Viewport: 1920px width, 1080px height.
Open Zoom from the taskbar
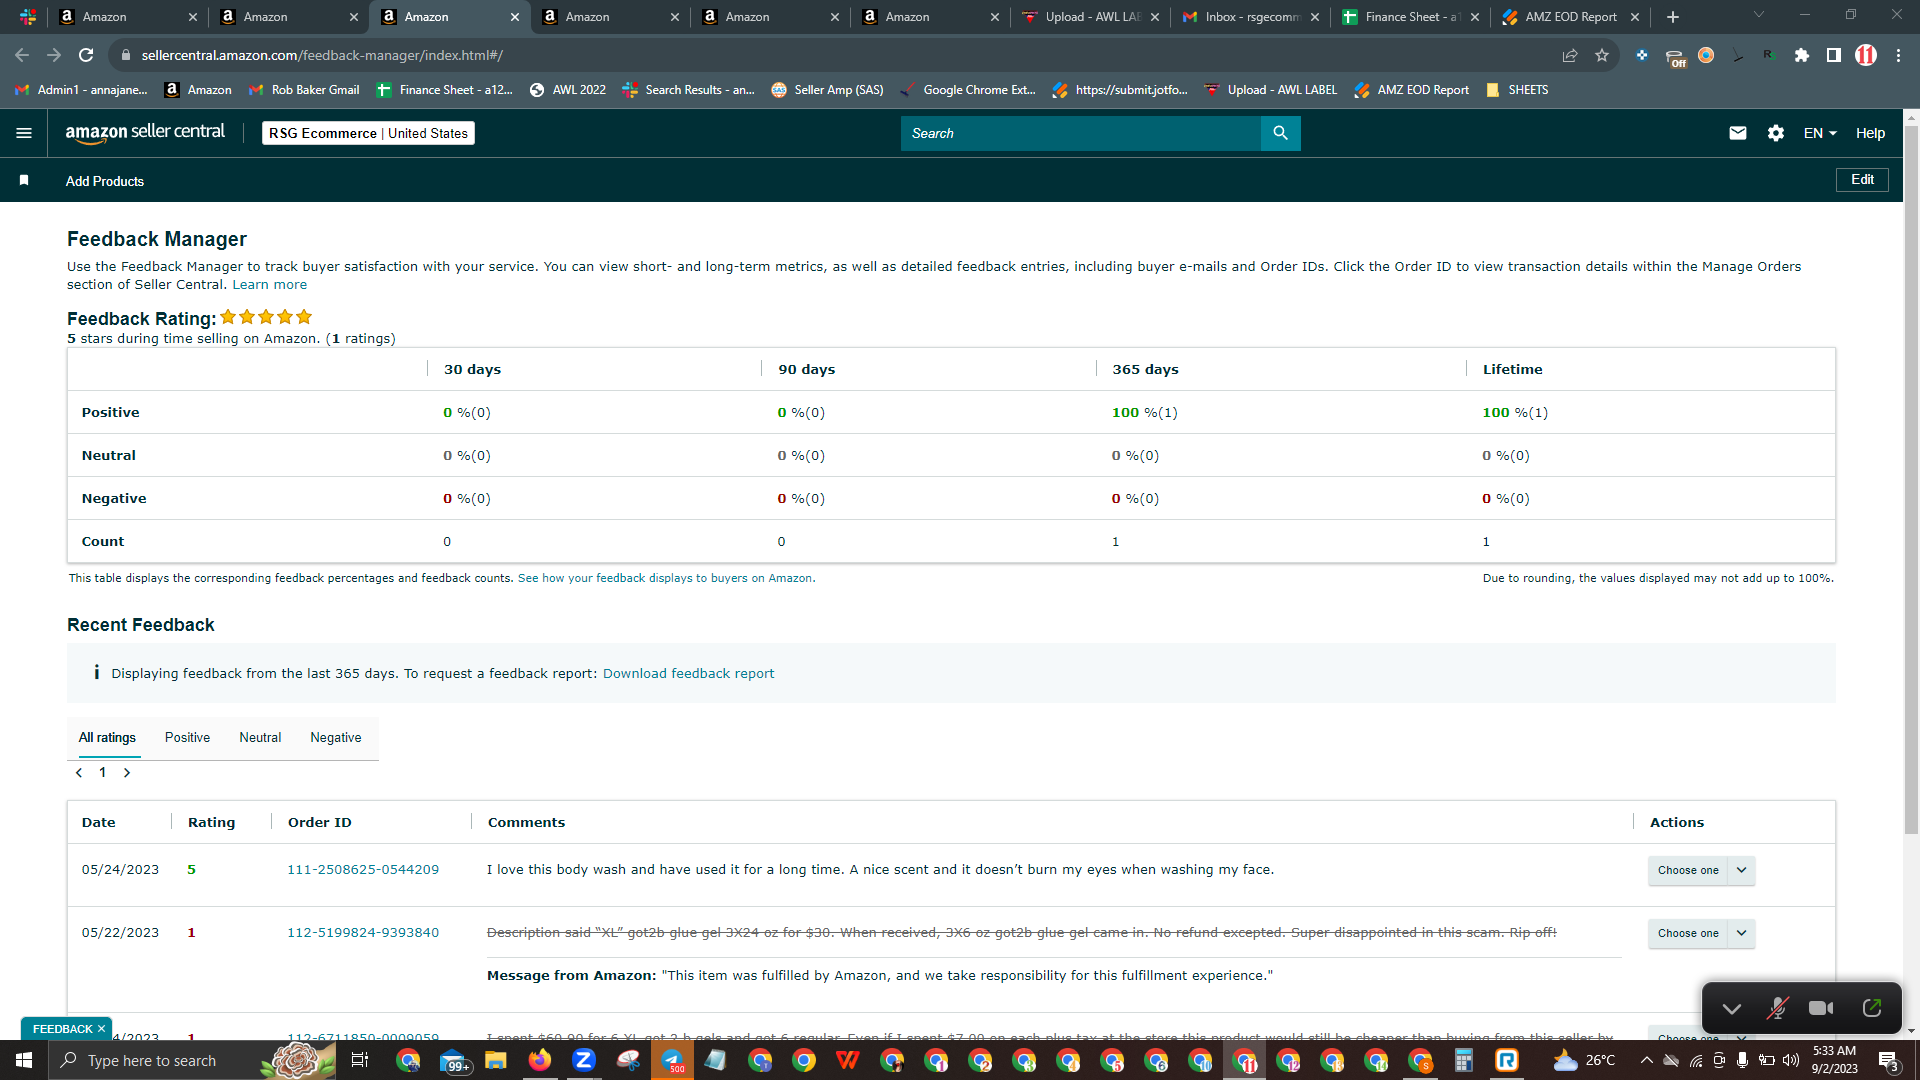point(584,1060)
